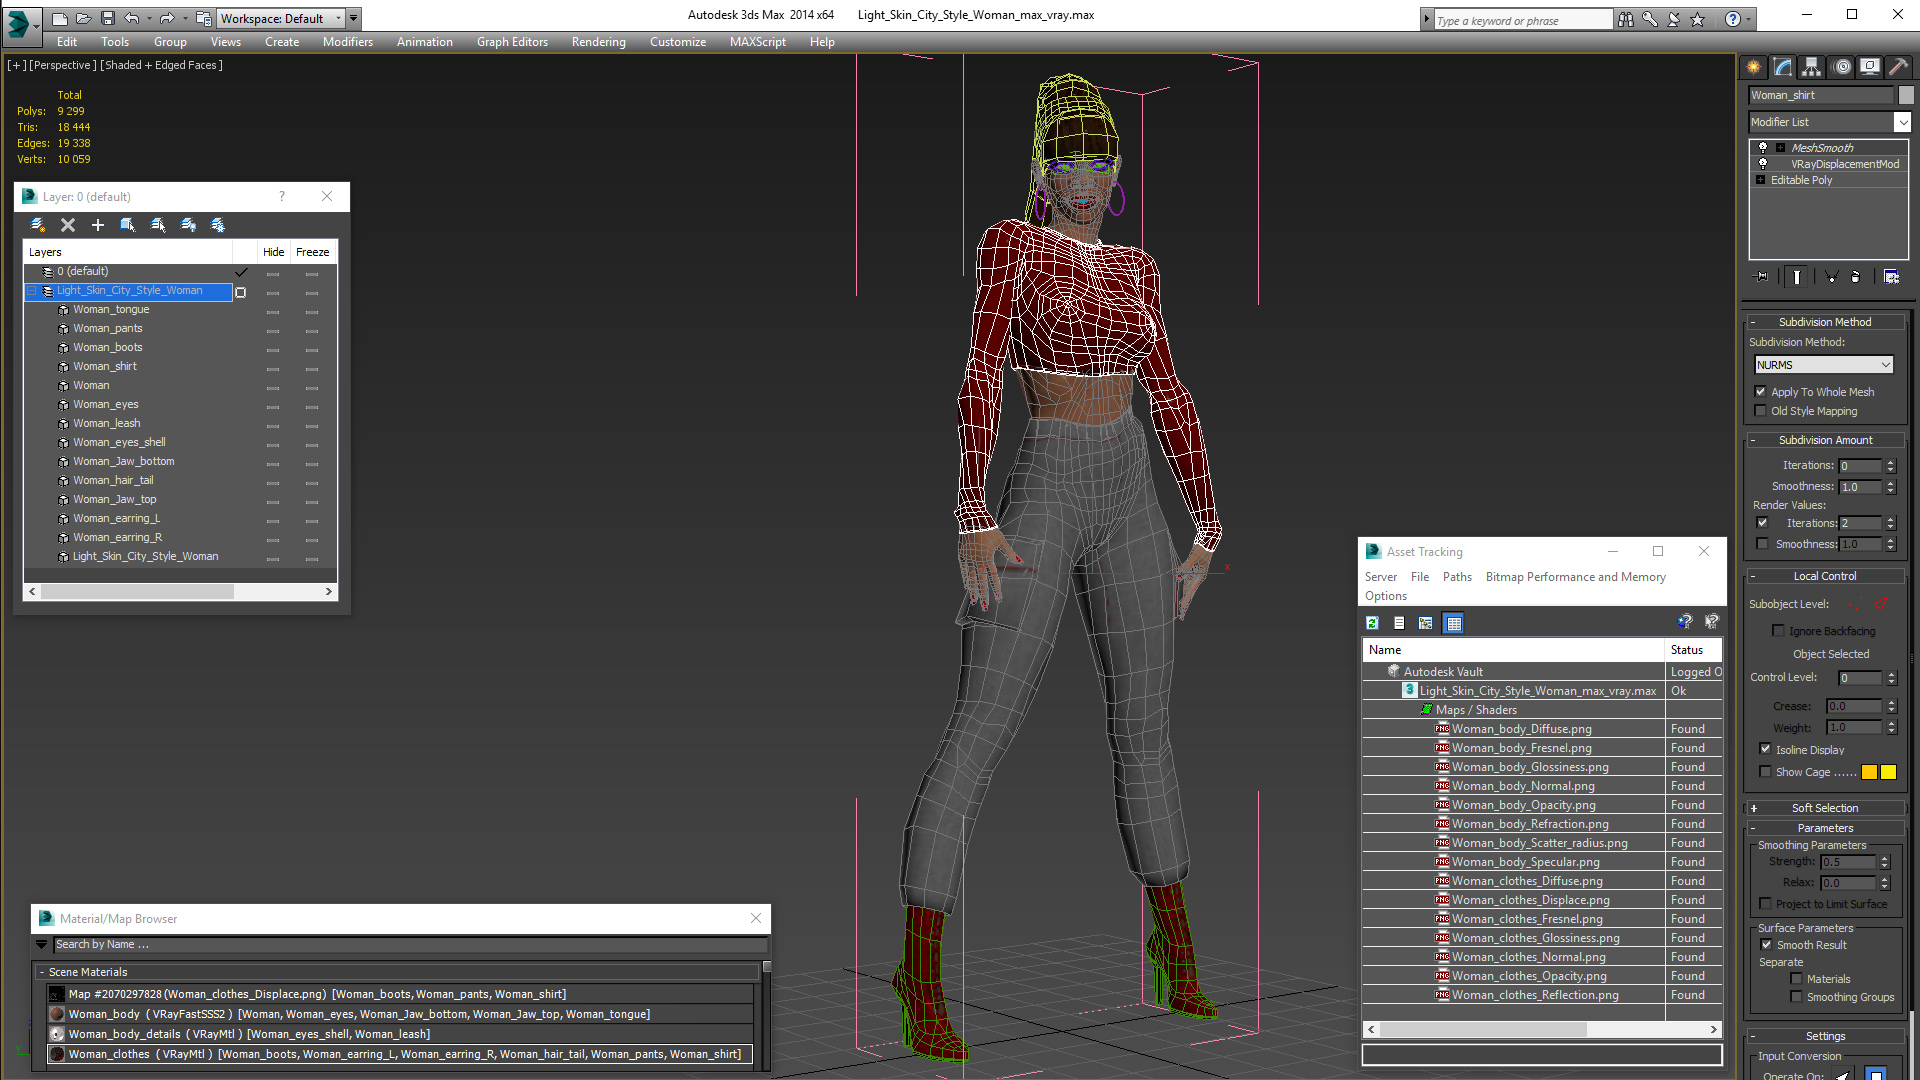This screenshot has height=1080, width=1920.
Task: Toggle Smooth Result checkbox
Action: coord(1767,945)
